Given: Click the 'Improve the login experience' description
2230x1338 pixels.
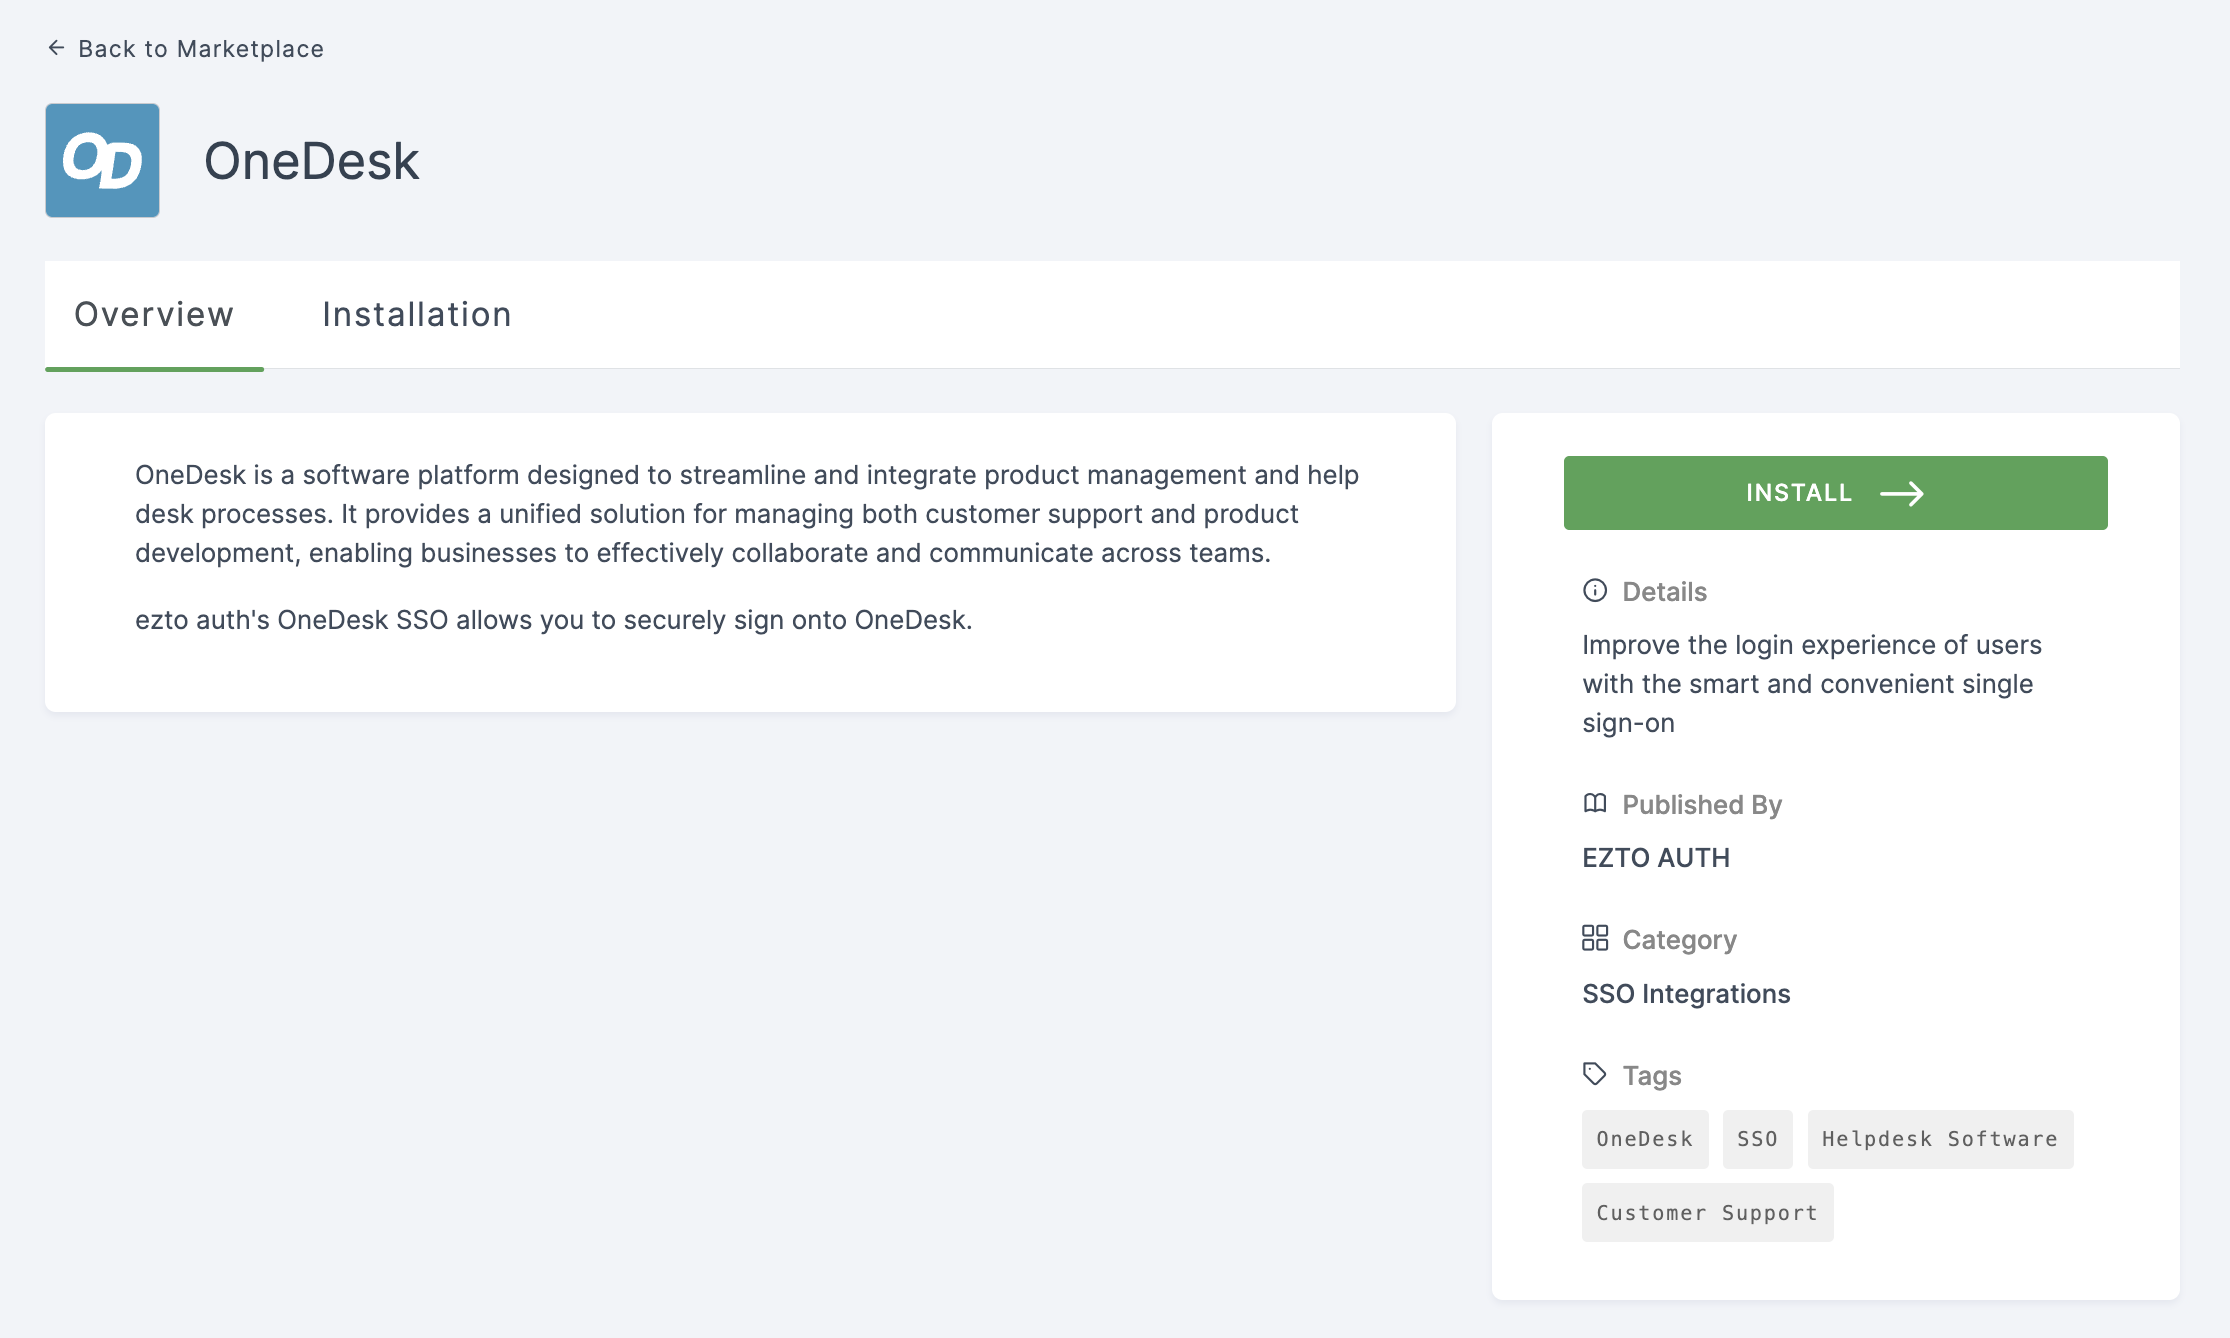Looking at the screenshot, I should (x=1812, y=684).
